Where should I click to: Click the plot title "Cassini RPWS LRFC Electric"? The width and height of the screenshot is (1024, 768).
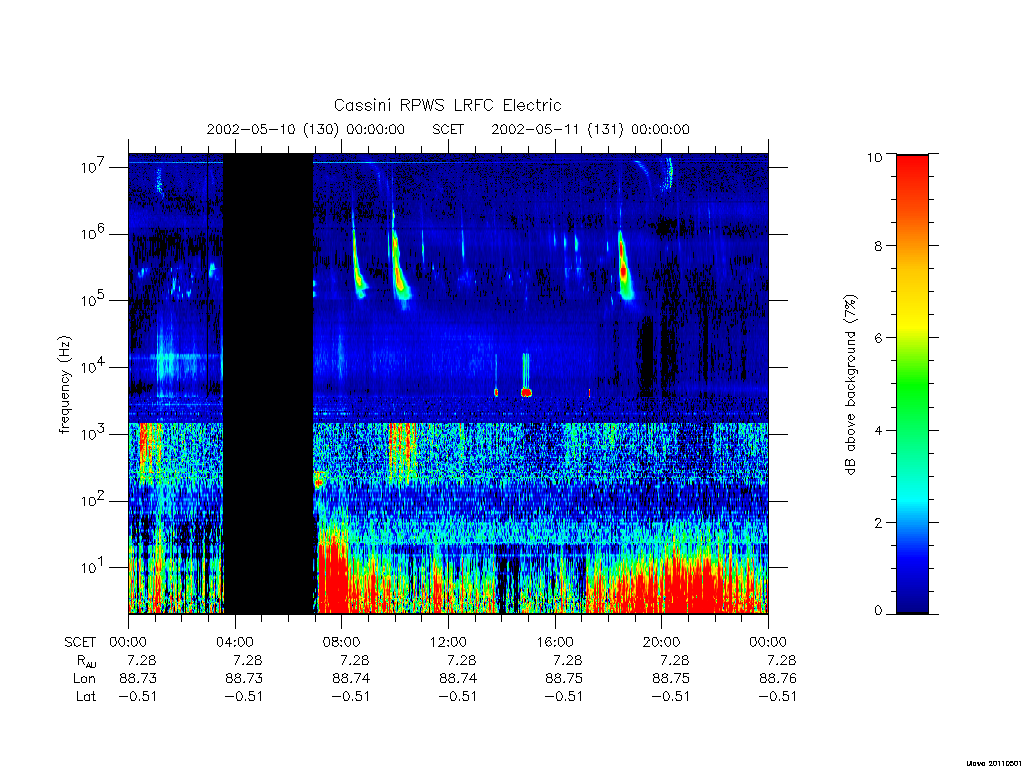pos(447,105)
